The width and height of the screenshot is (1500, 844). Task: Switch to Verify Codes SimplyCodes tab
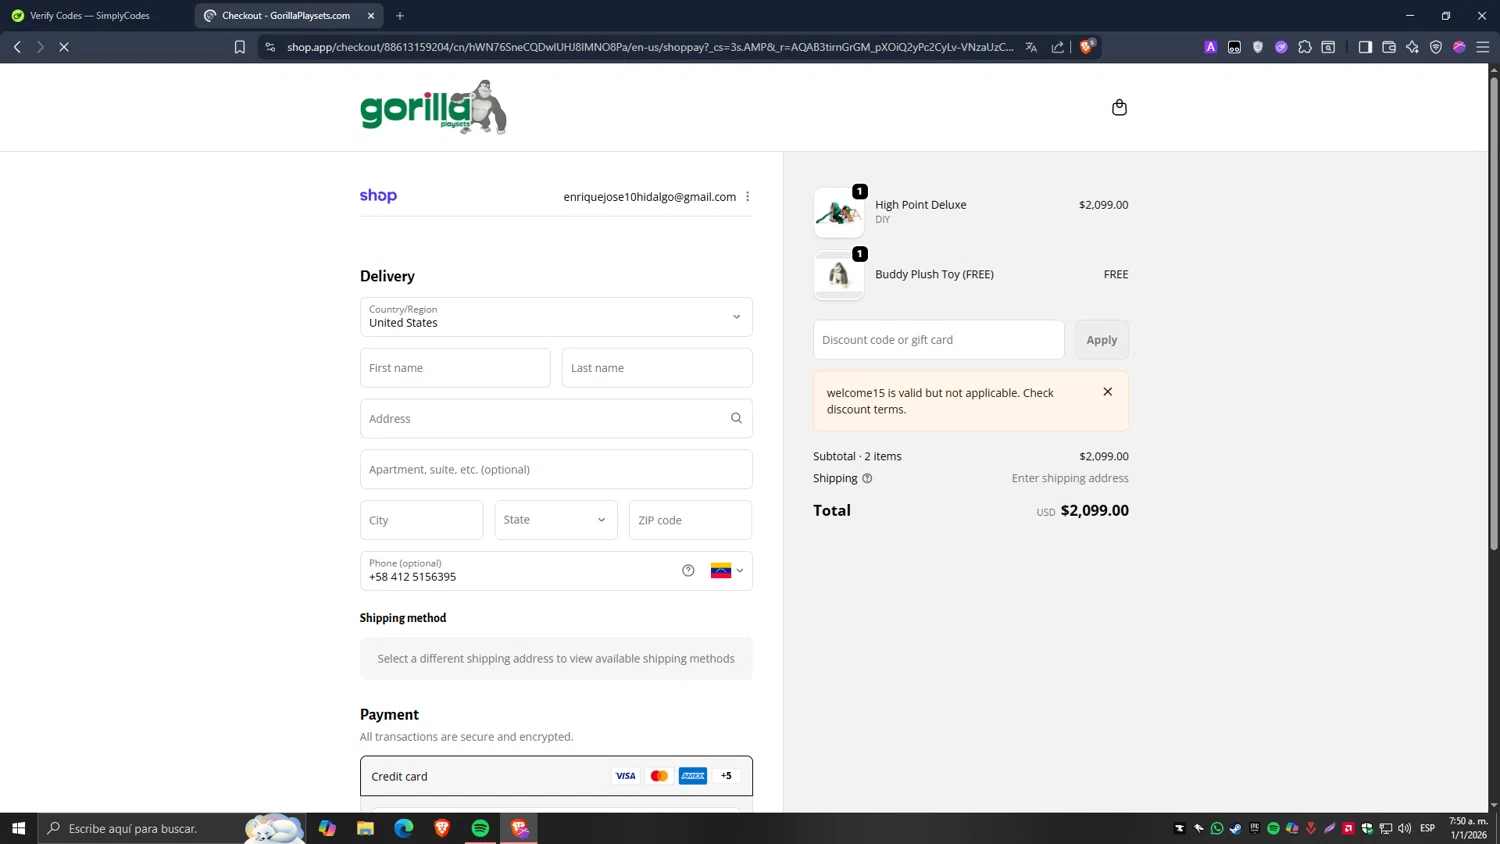click(90, 16)
